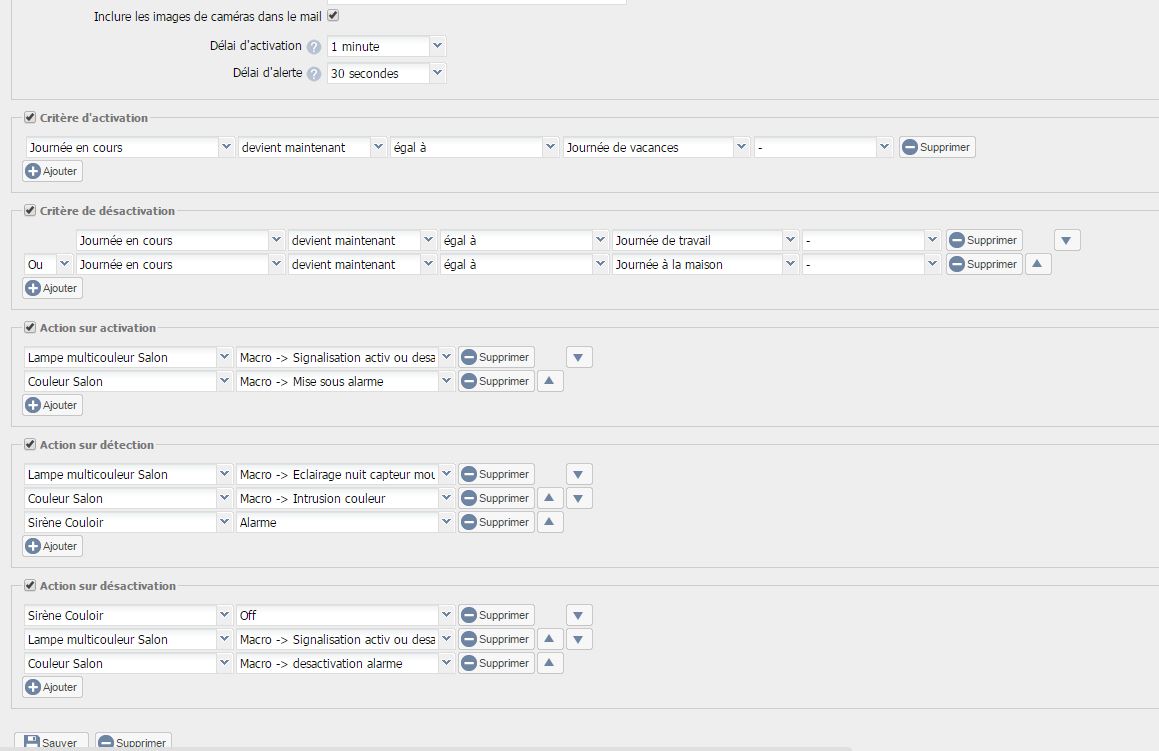Remove the Journée de vacances criterion
Image resolution: width=1159 pixels, height=751 pixels.
[x=936, y=147]
